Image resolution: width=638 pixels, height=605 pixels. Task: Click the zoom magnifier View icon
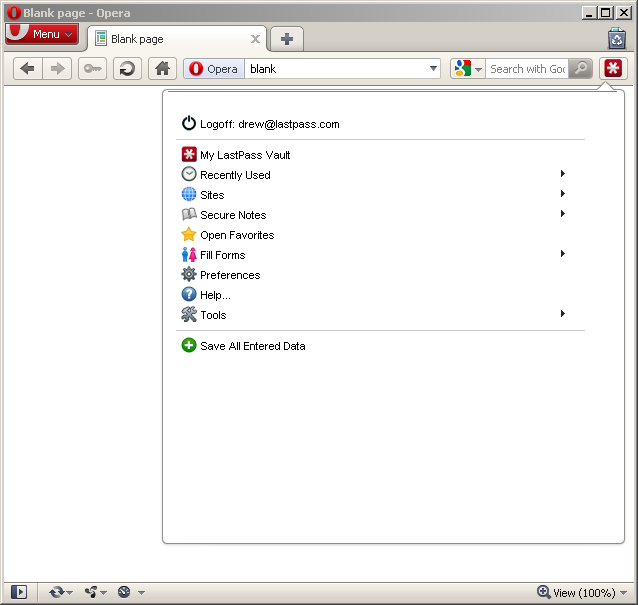pos(544,592)
